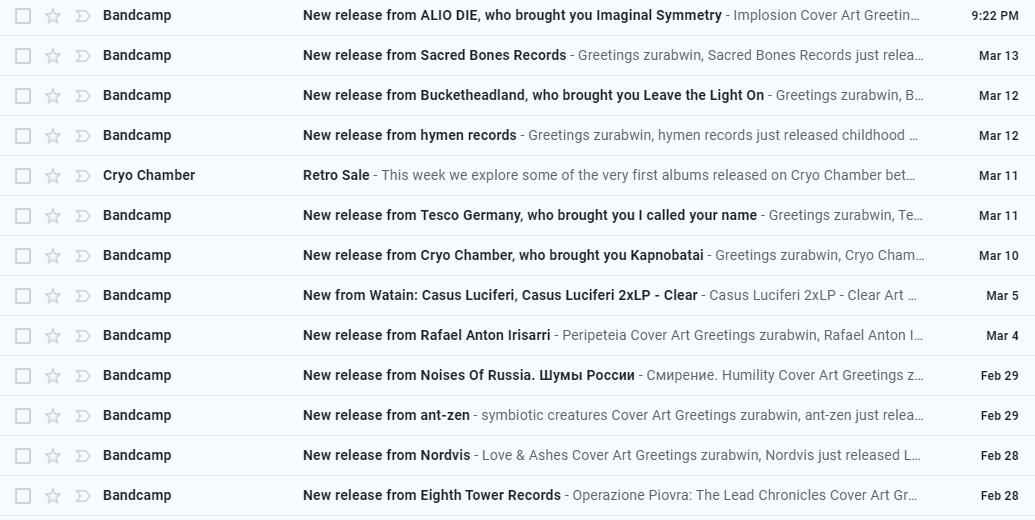Tick the Cryo Chamber Kapnobatai email checkbox
1035x520 pixels.
[23, 256]
